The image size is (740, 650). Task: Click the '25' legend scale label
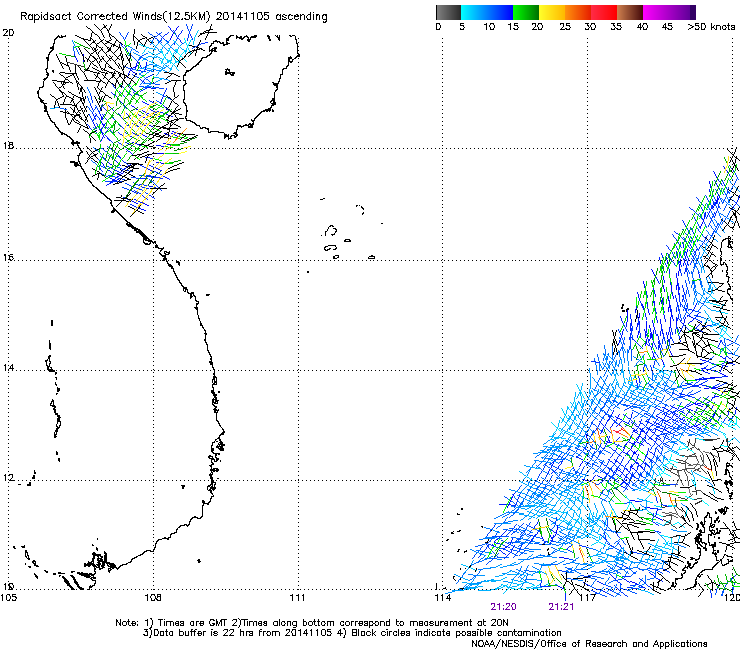pyautogui.click(x=565, y=27)
